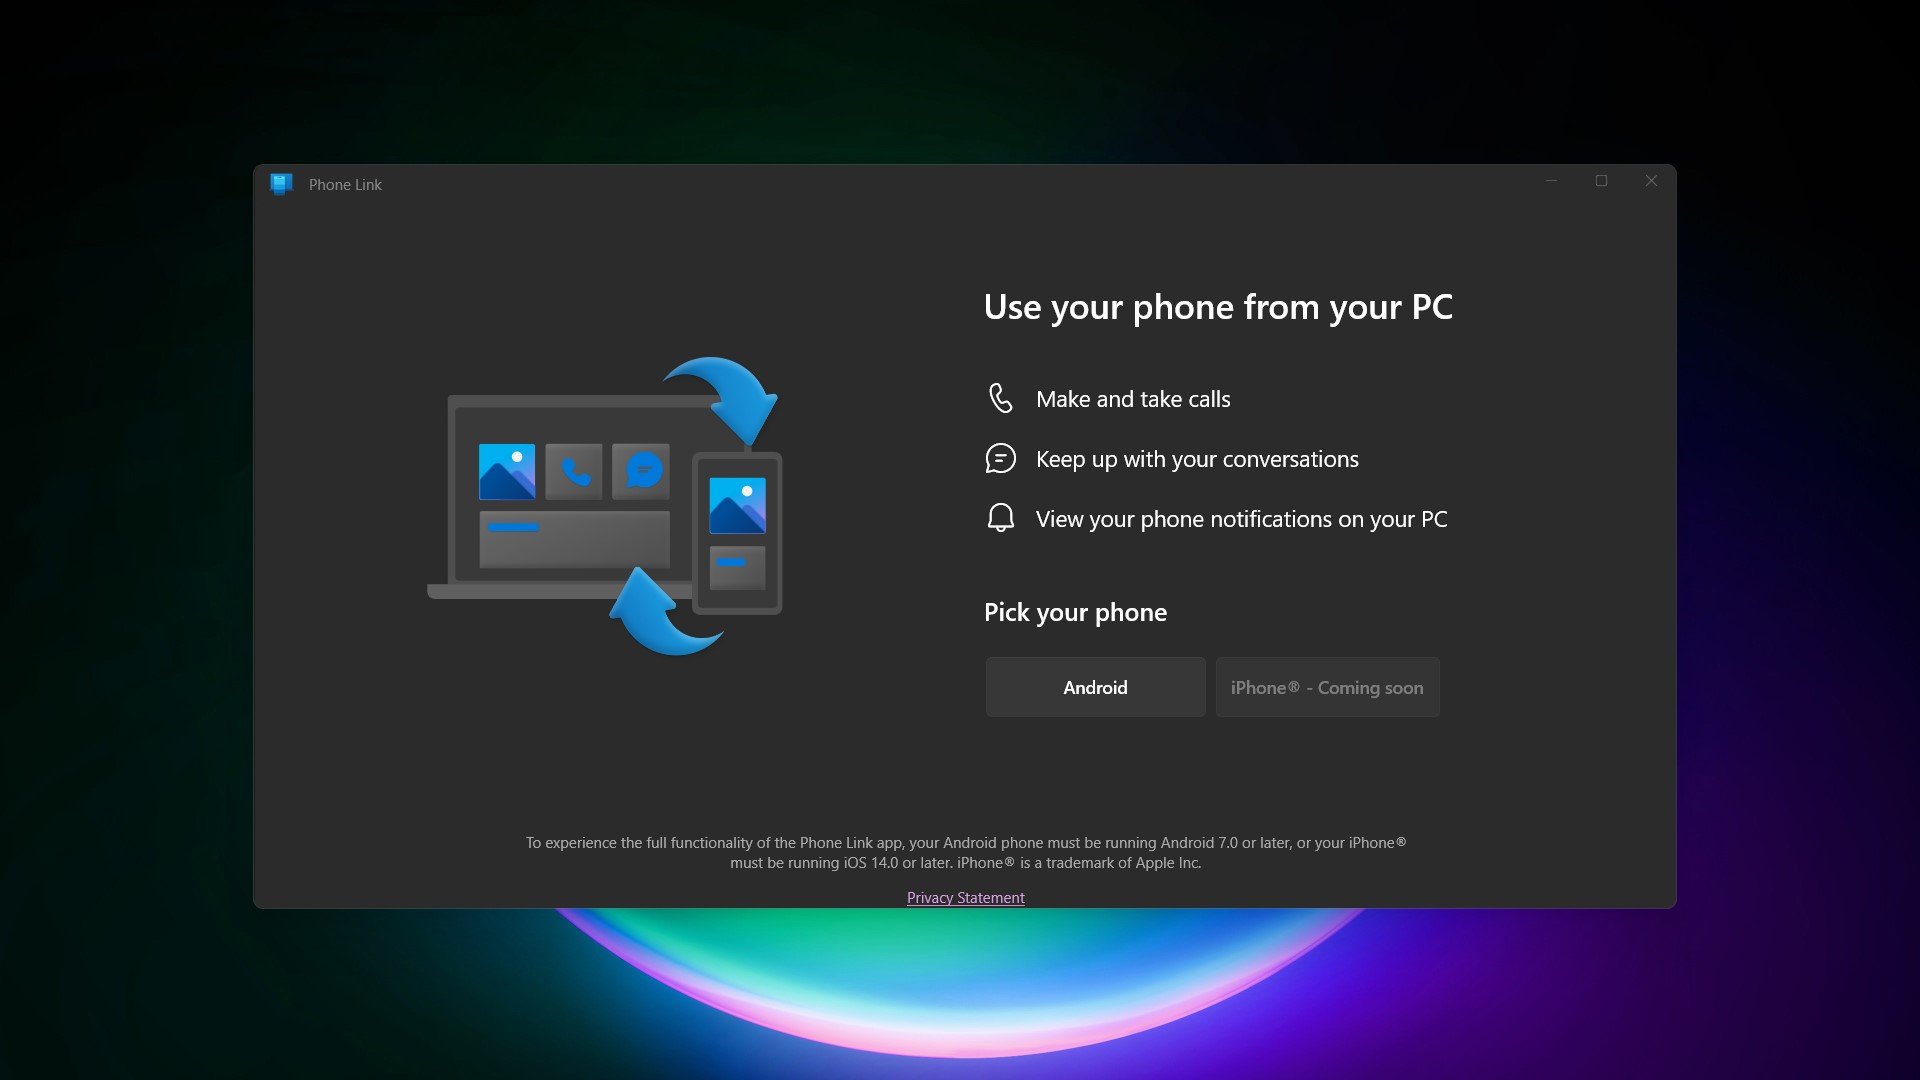Click the Phone Link app icon in title bar
Screen dimensions: 1920x1080
click(x=281, y=184)
